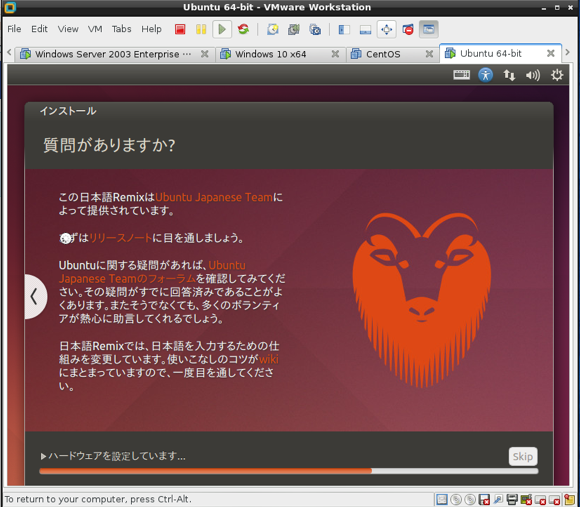Image resolution: width=580 pixels, height=507 pixels.
Task: Click the Restart guest toolbar icon
Action: pos(243,29)
